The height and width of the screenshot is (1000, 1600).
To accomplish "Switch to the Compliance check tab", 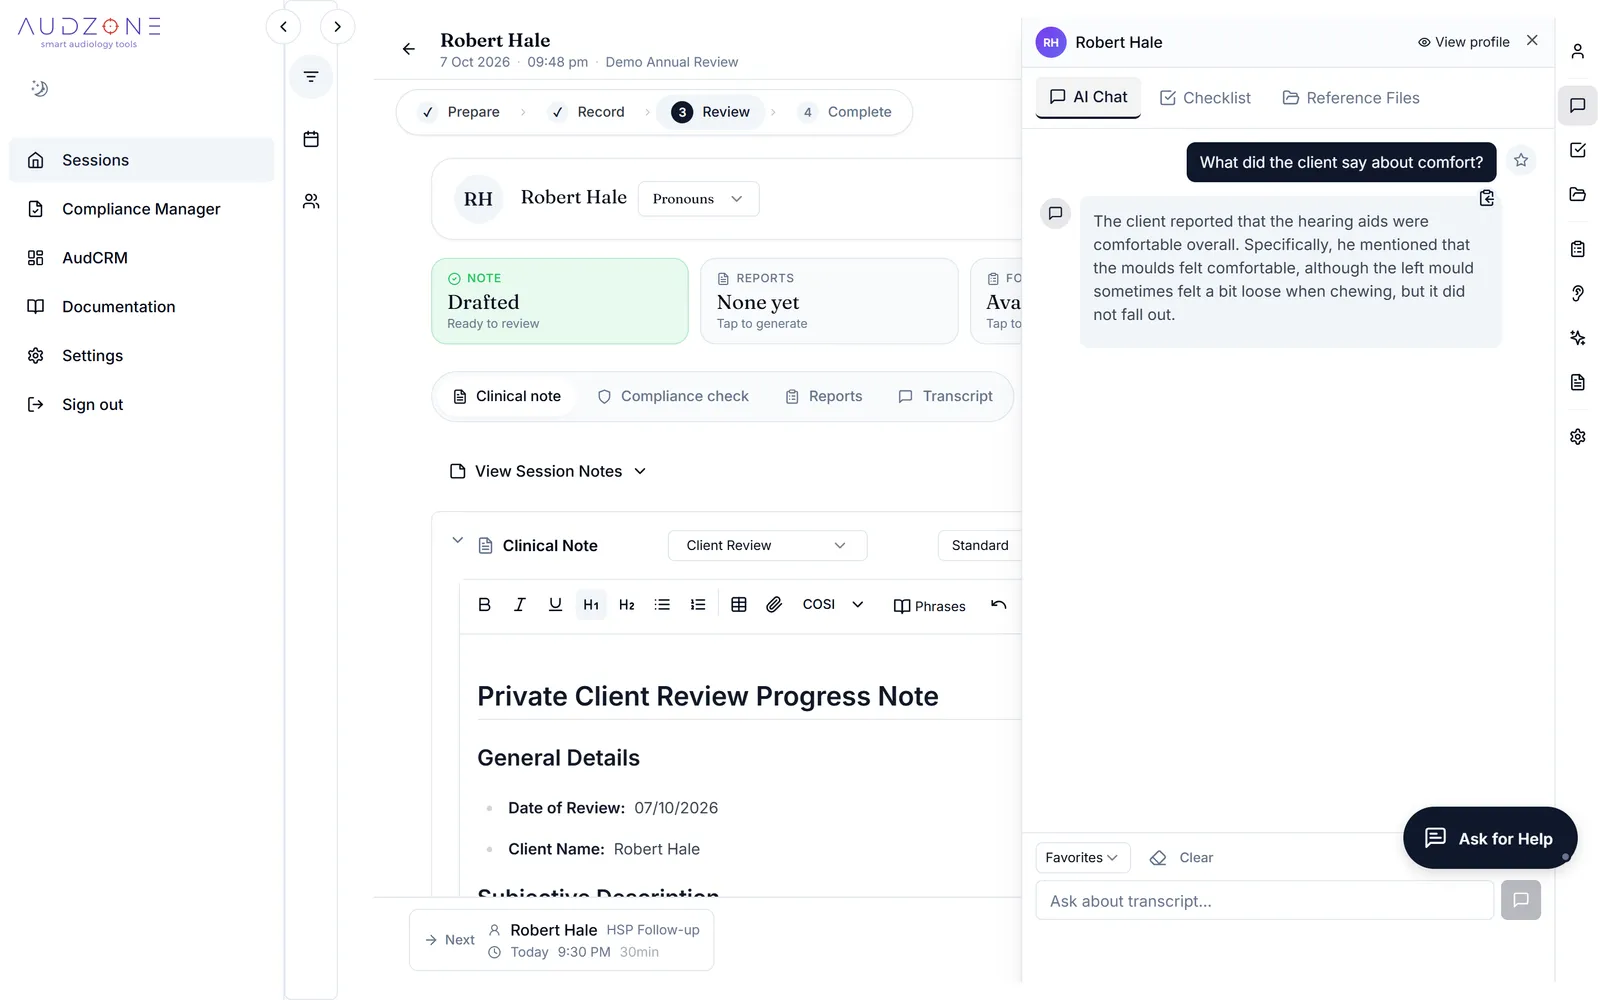I will point(673,397).
